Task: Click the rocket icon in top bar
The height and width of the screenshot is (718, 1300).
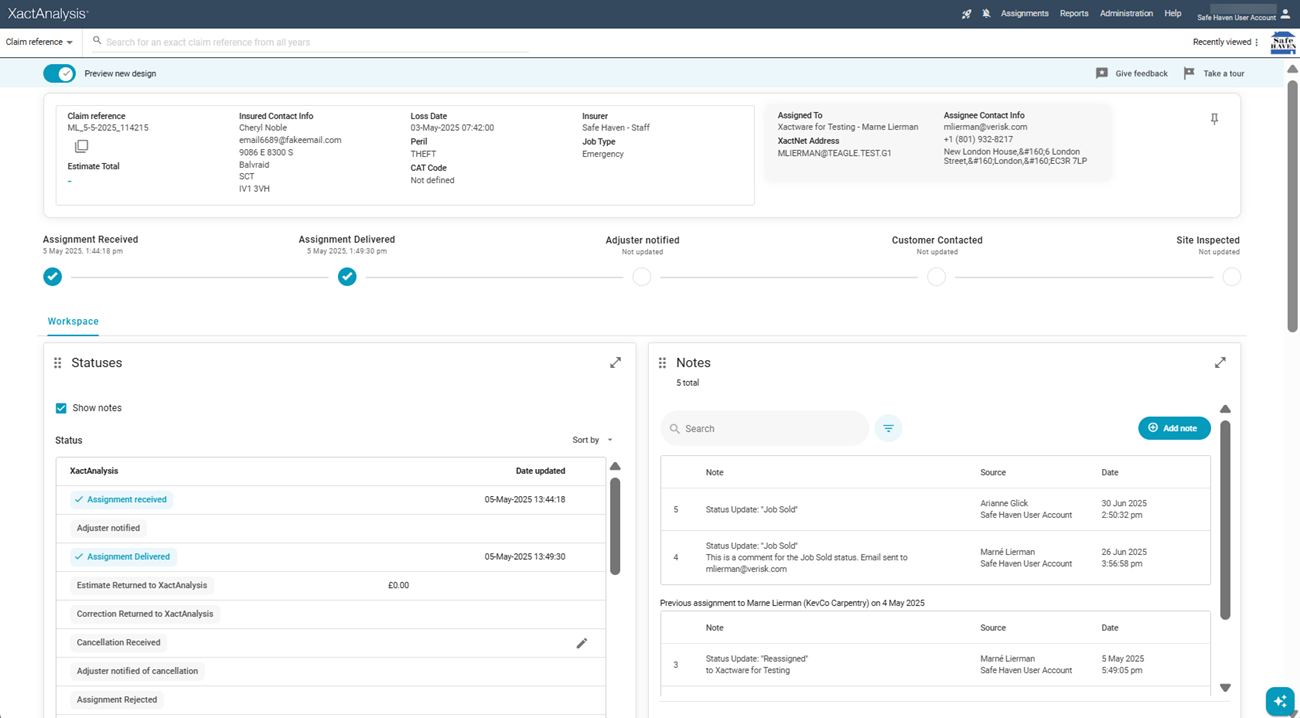Action: [966, 14]
